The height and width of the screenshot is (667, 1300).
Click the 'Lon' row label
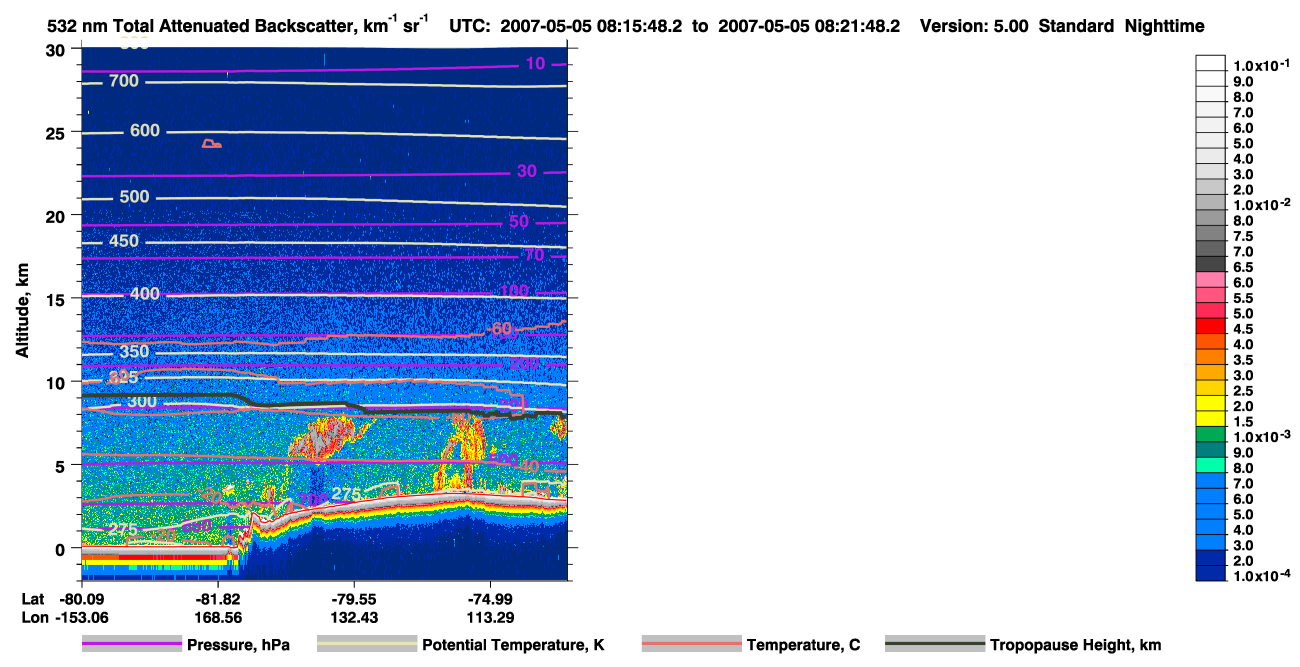tap(35, 617)
